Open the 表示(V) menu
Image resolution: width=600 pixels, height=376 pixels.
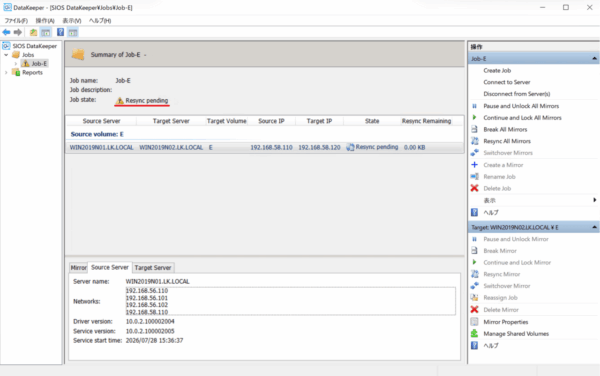point(72,21)
